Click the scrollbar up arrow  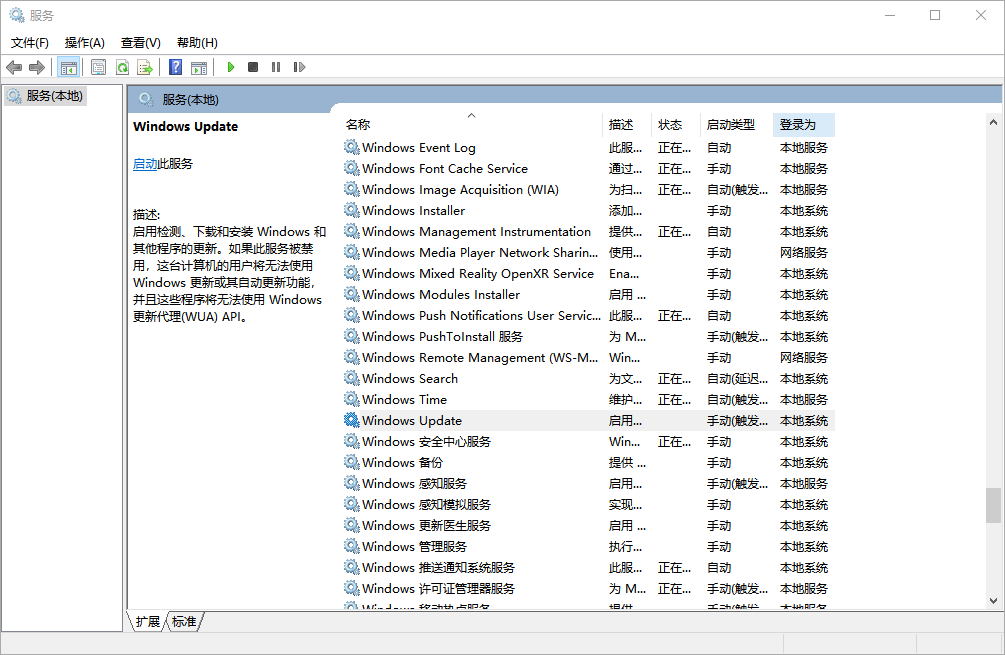coord(993,122)
